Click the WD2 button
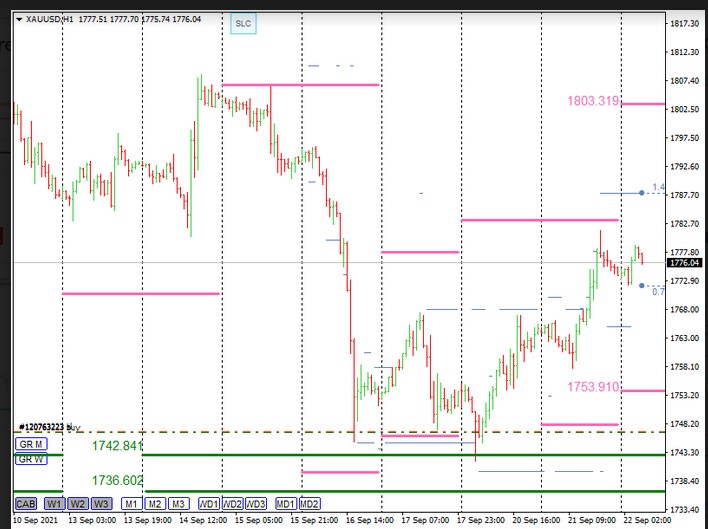 pyautogui.click(x=233, y=503)
